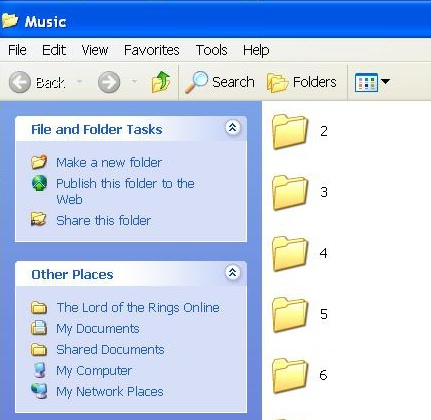Select the folder icon named 3
The image size is (431, 420).
tap(290, 192)
